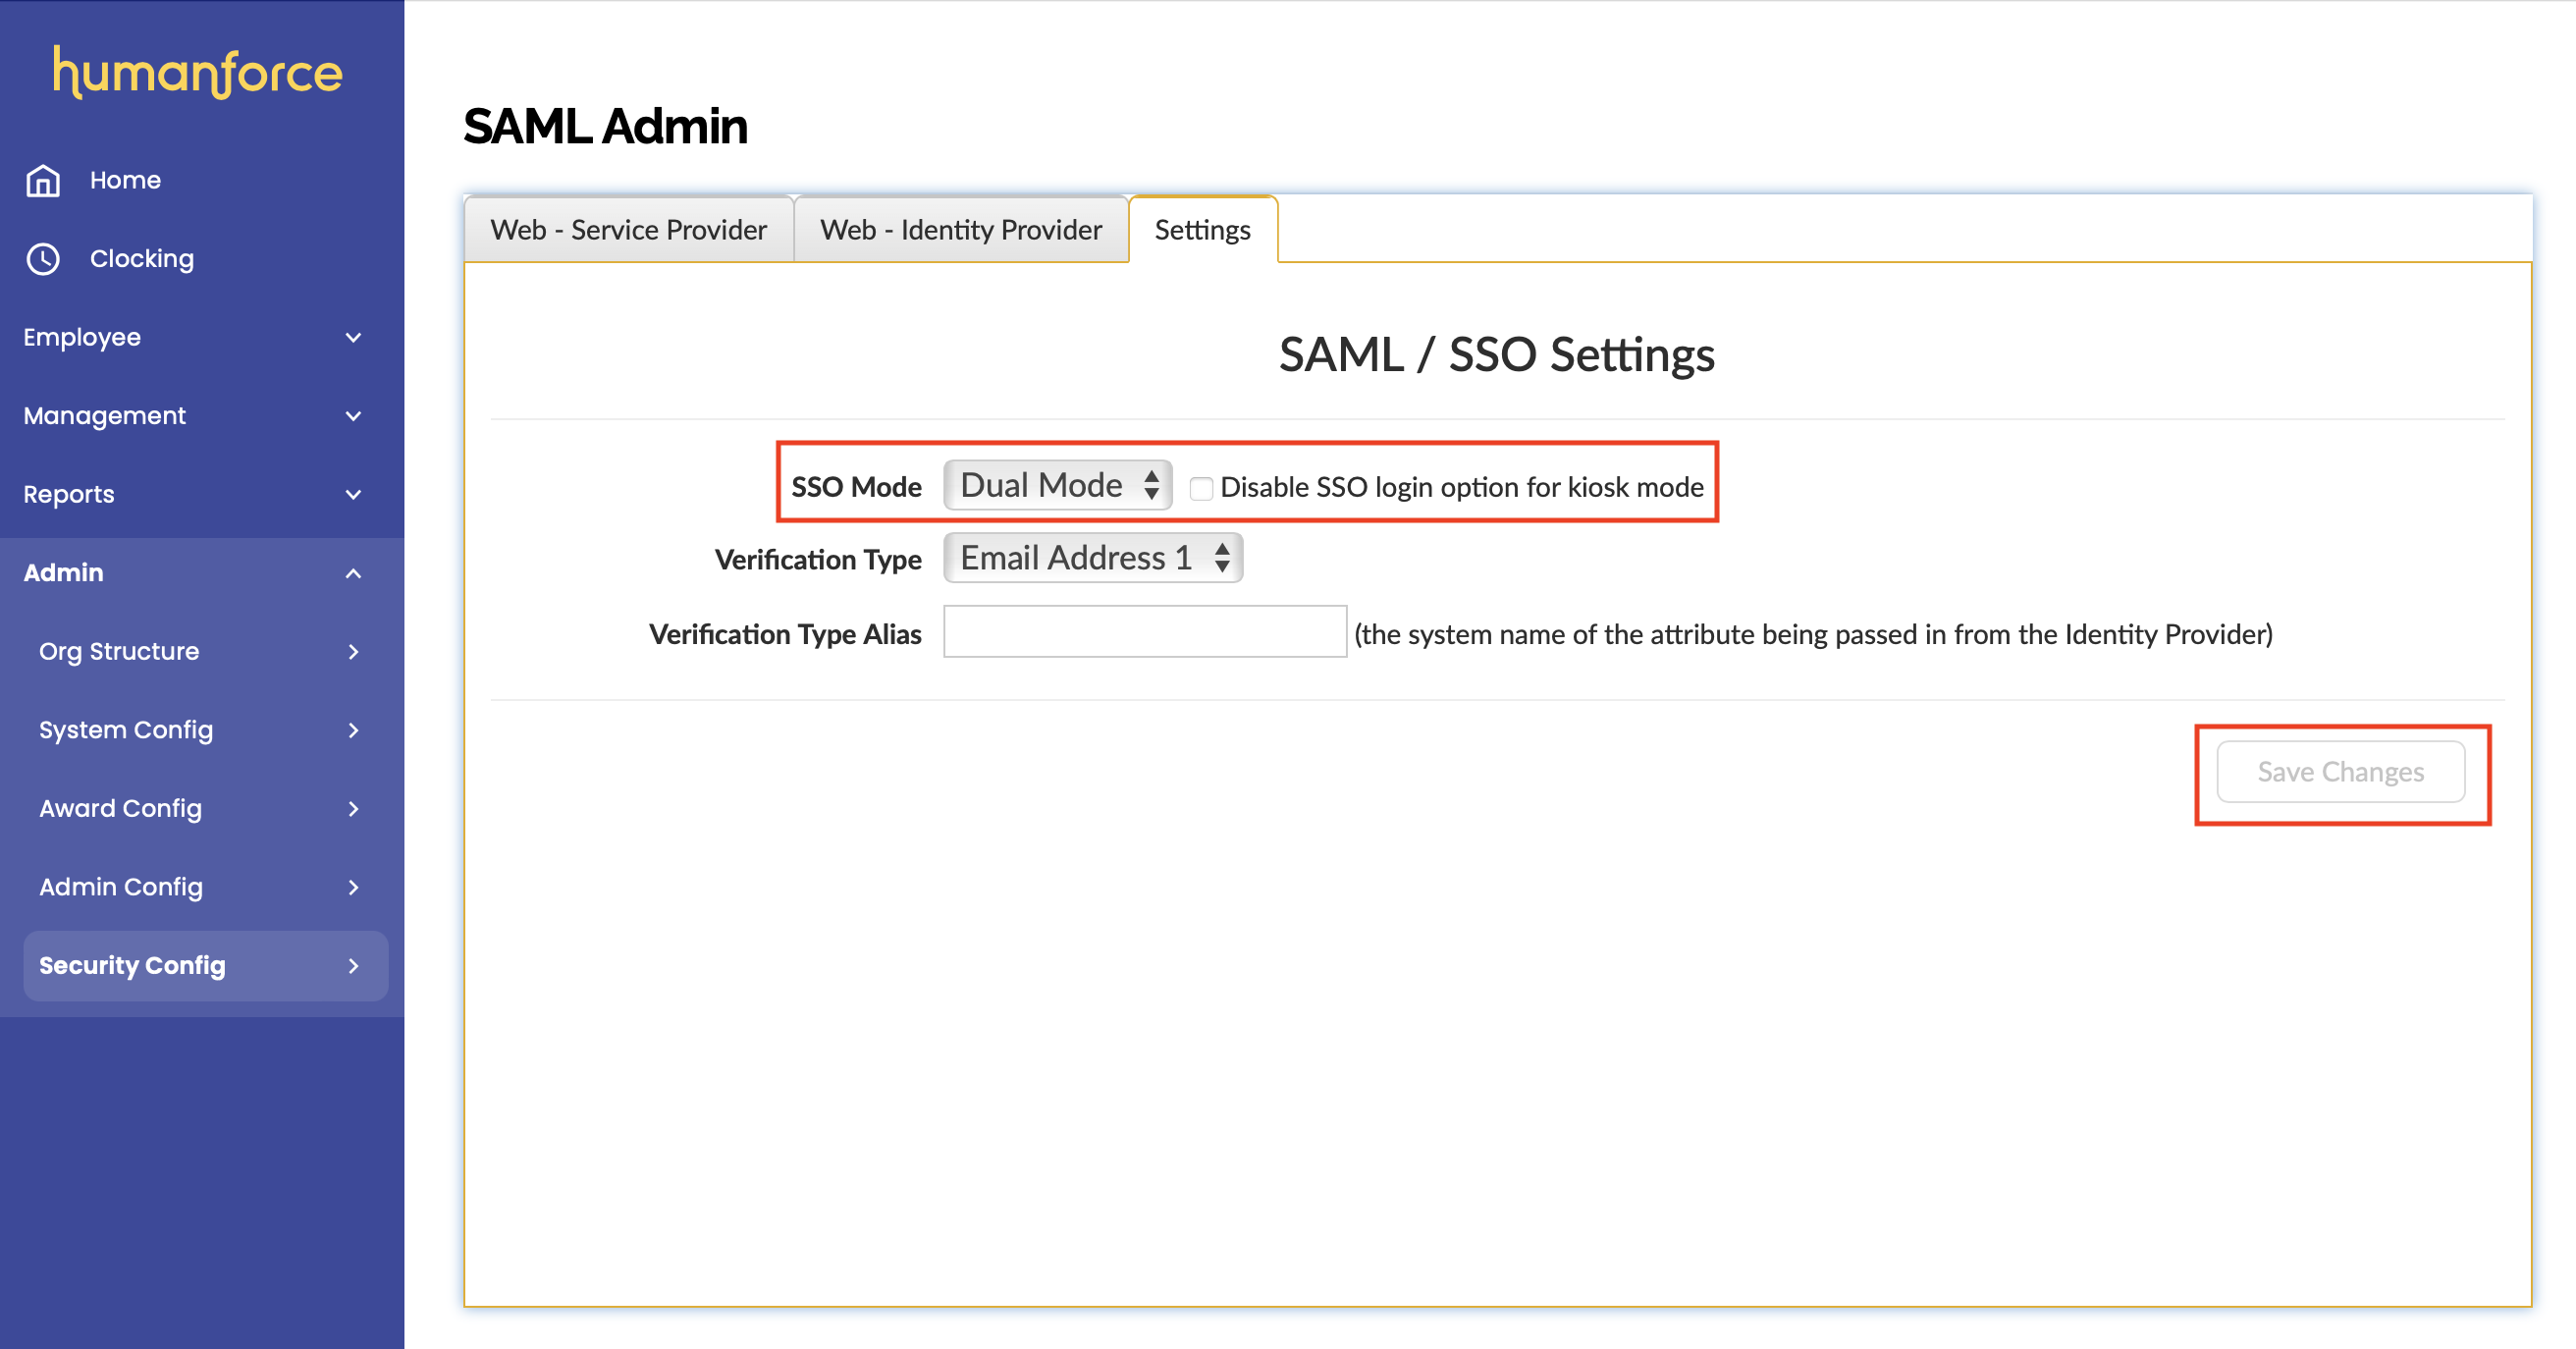Open the Verification Type dropdown

[1092, 558]
